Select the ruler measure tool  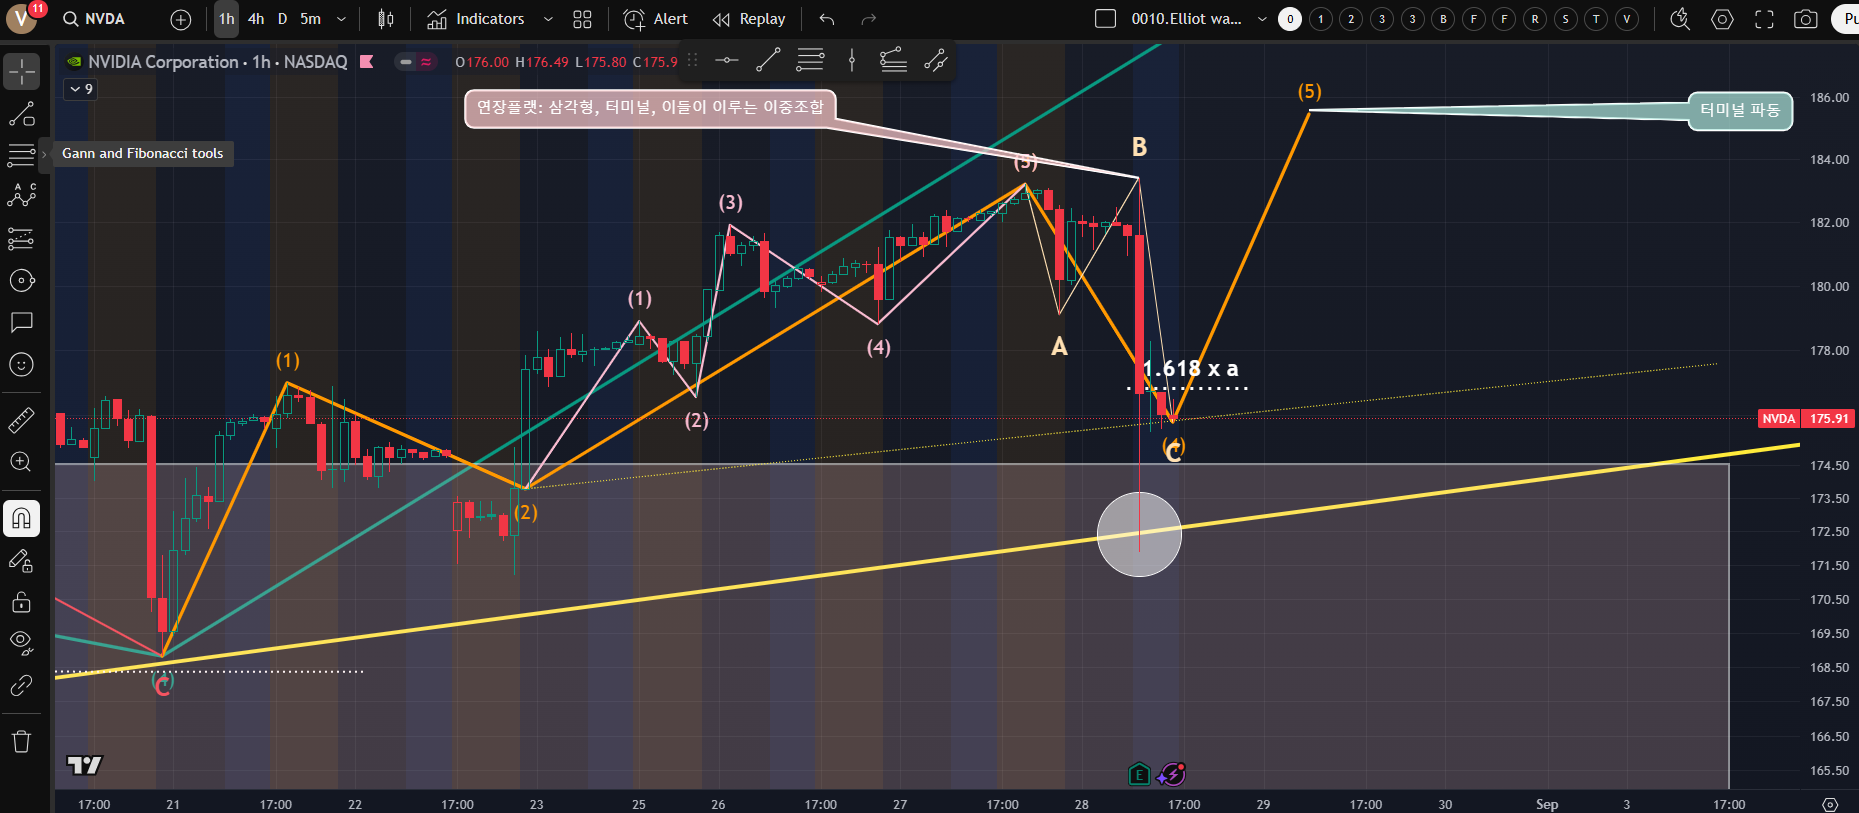coord(21,420)
